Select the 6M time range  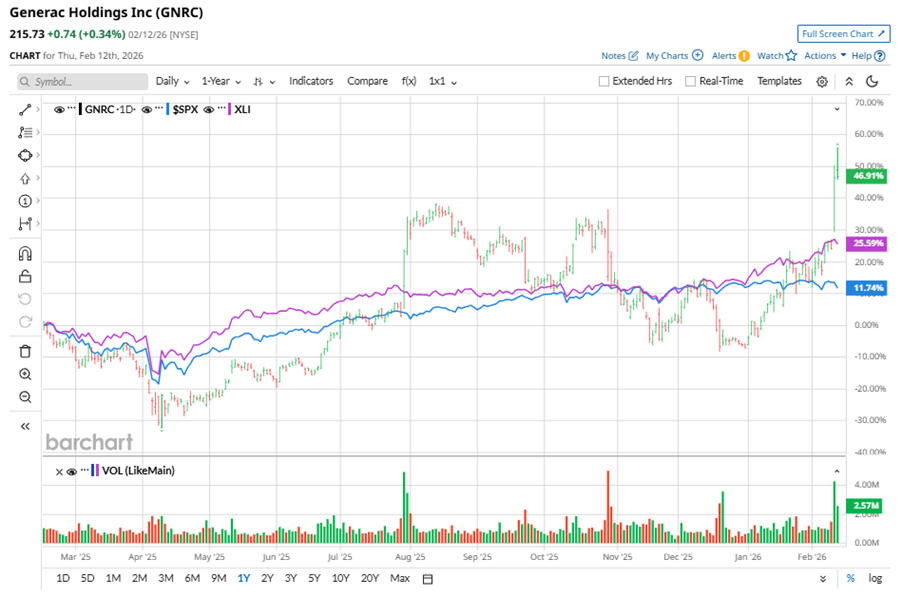pos(192,578)
